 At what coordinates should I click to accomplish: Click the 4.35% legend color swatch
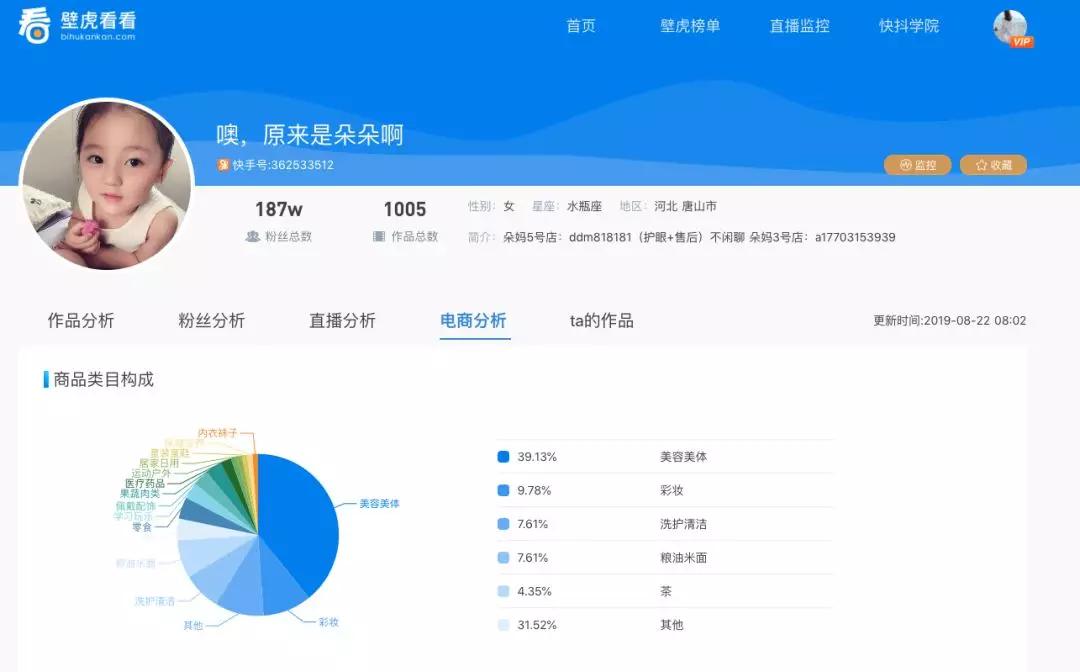tap(503, 591)
